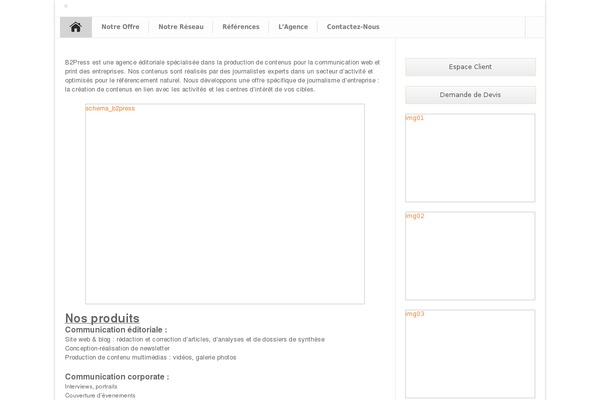
Task: Open the img01 sidebar image
Action: [x=470, y=158]
